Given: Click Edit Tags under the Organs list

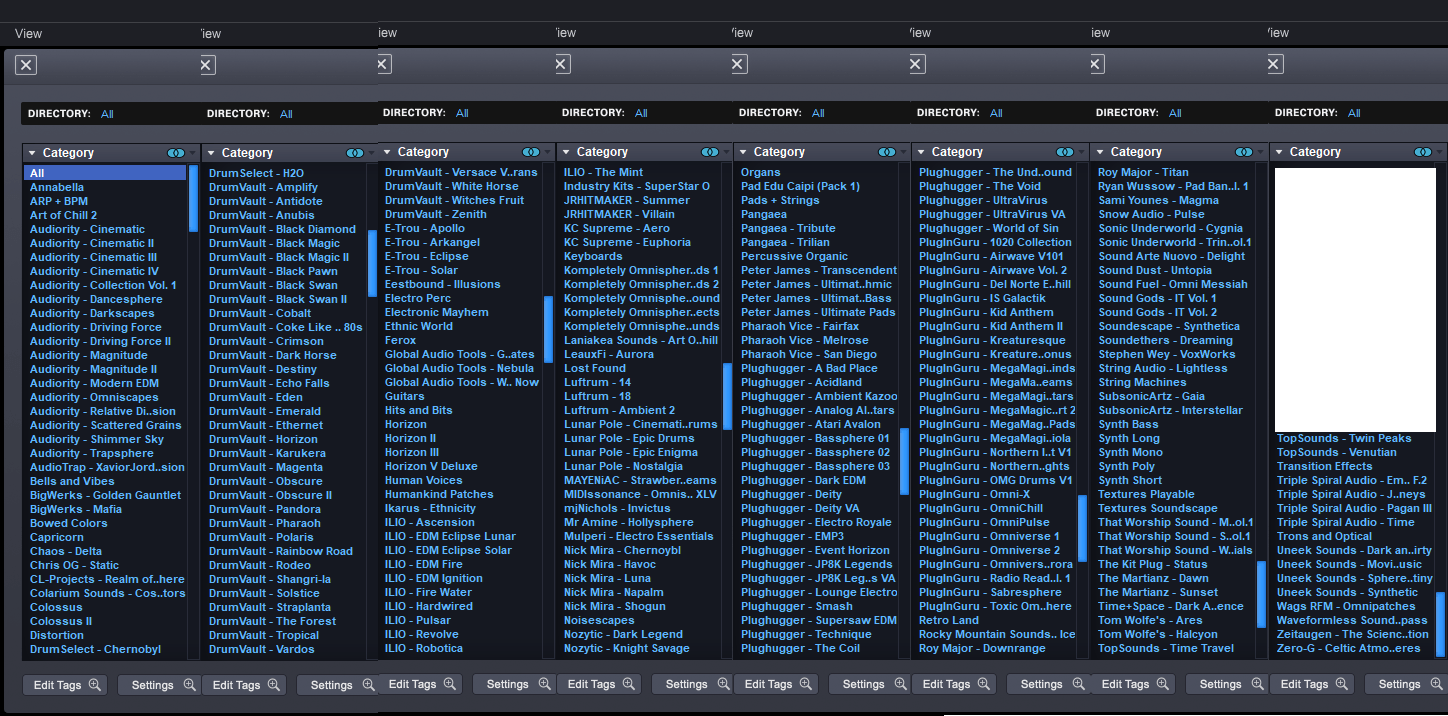Looking at the screenshot, I should 776,684.
